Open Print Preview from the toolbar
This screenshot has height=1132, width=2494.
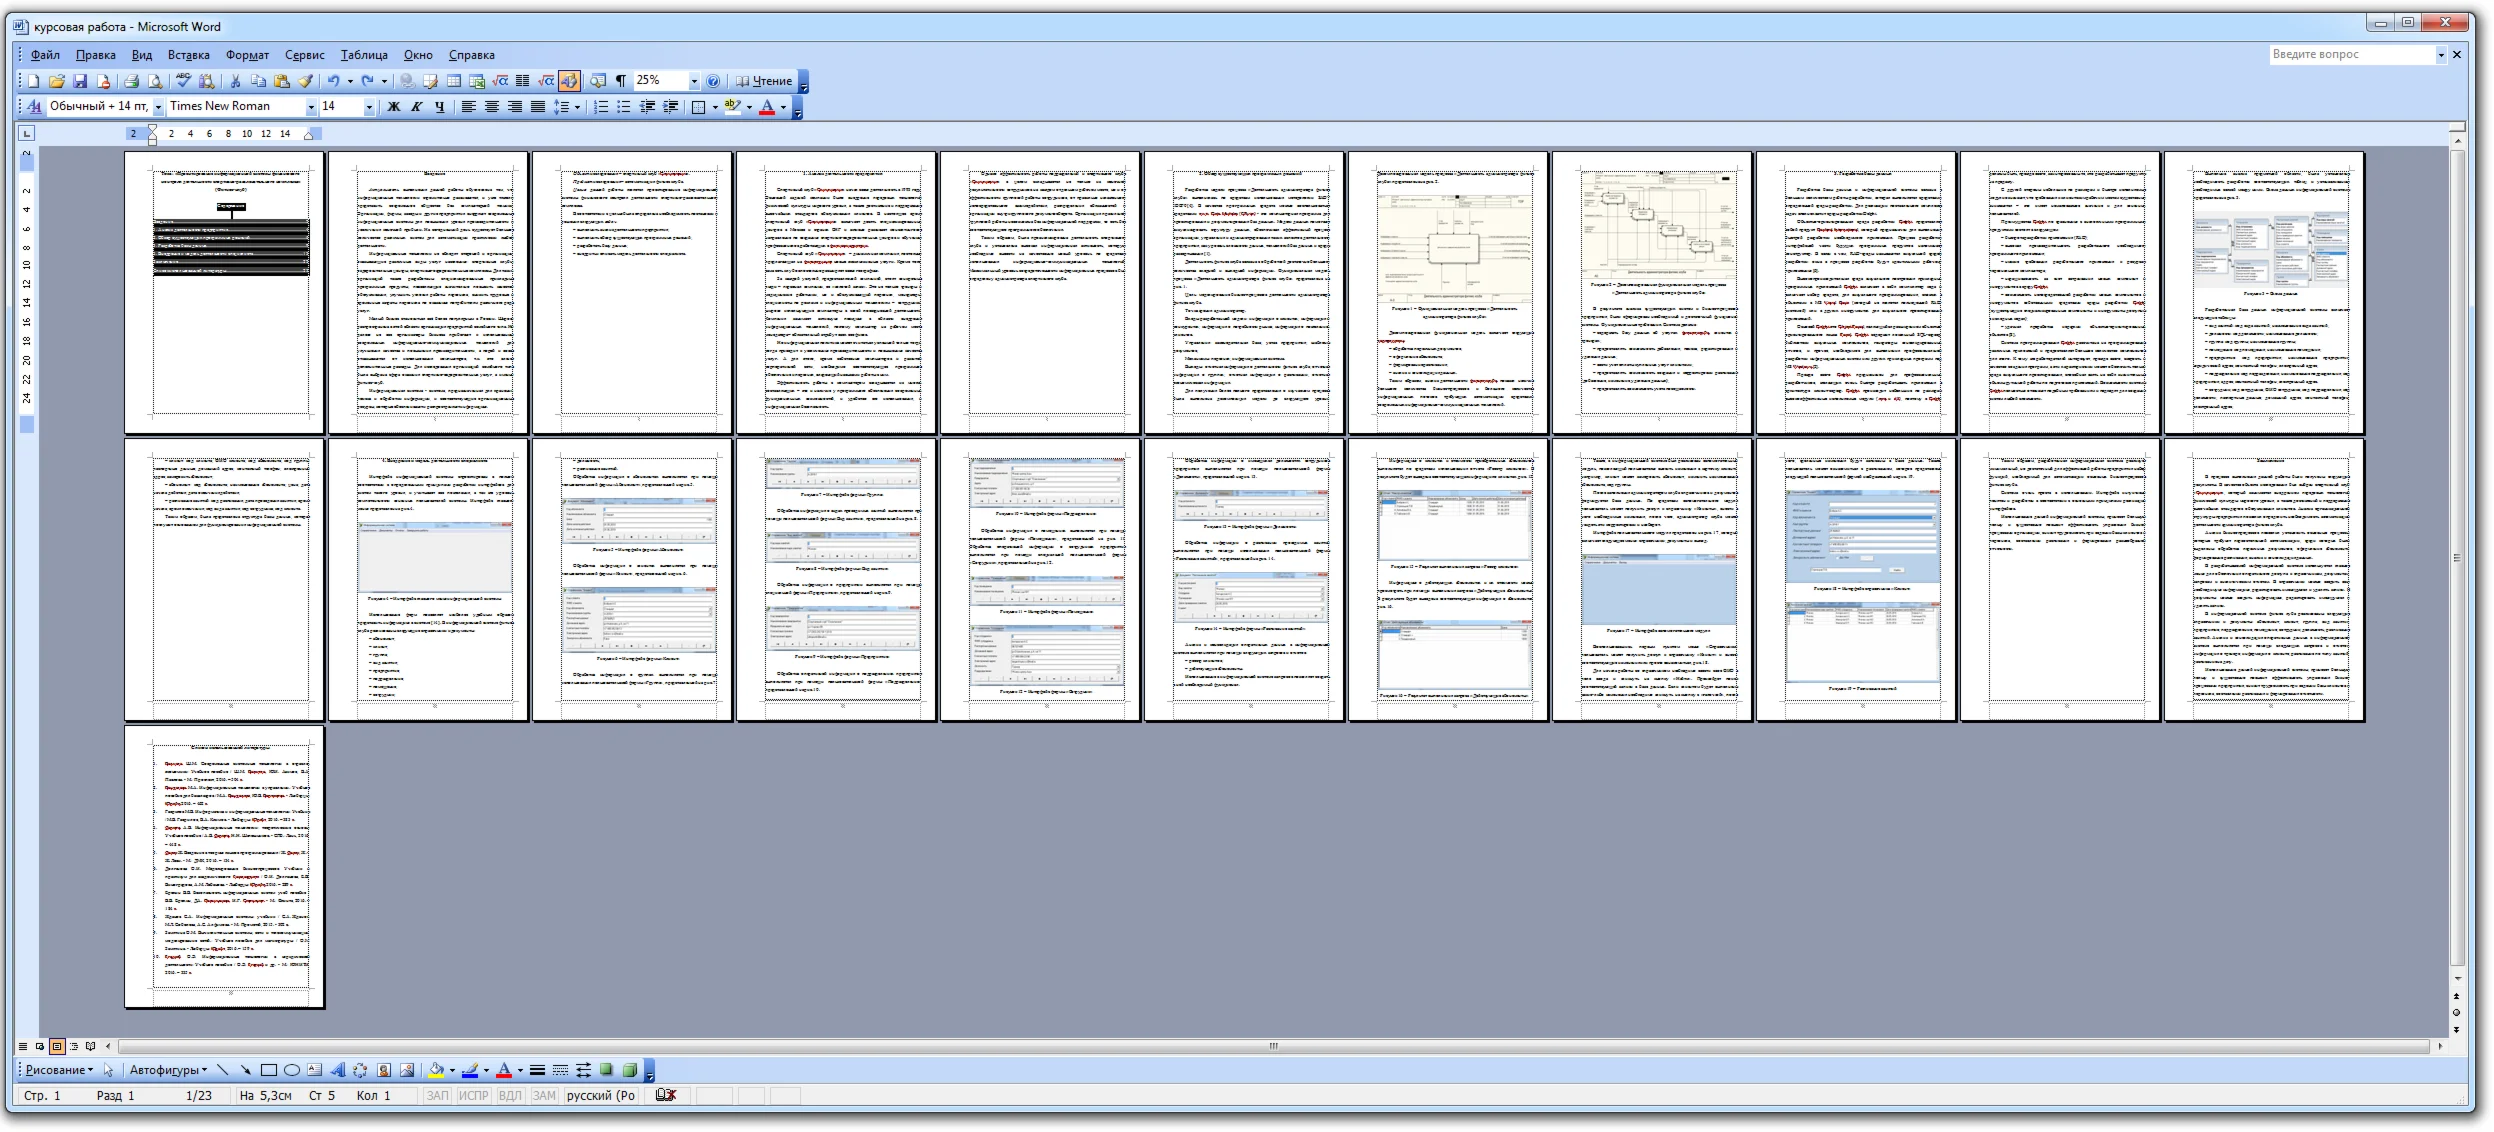155,81
